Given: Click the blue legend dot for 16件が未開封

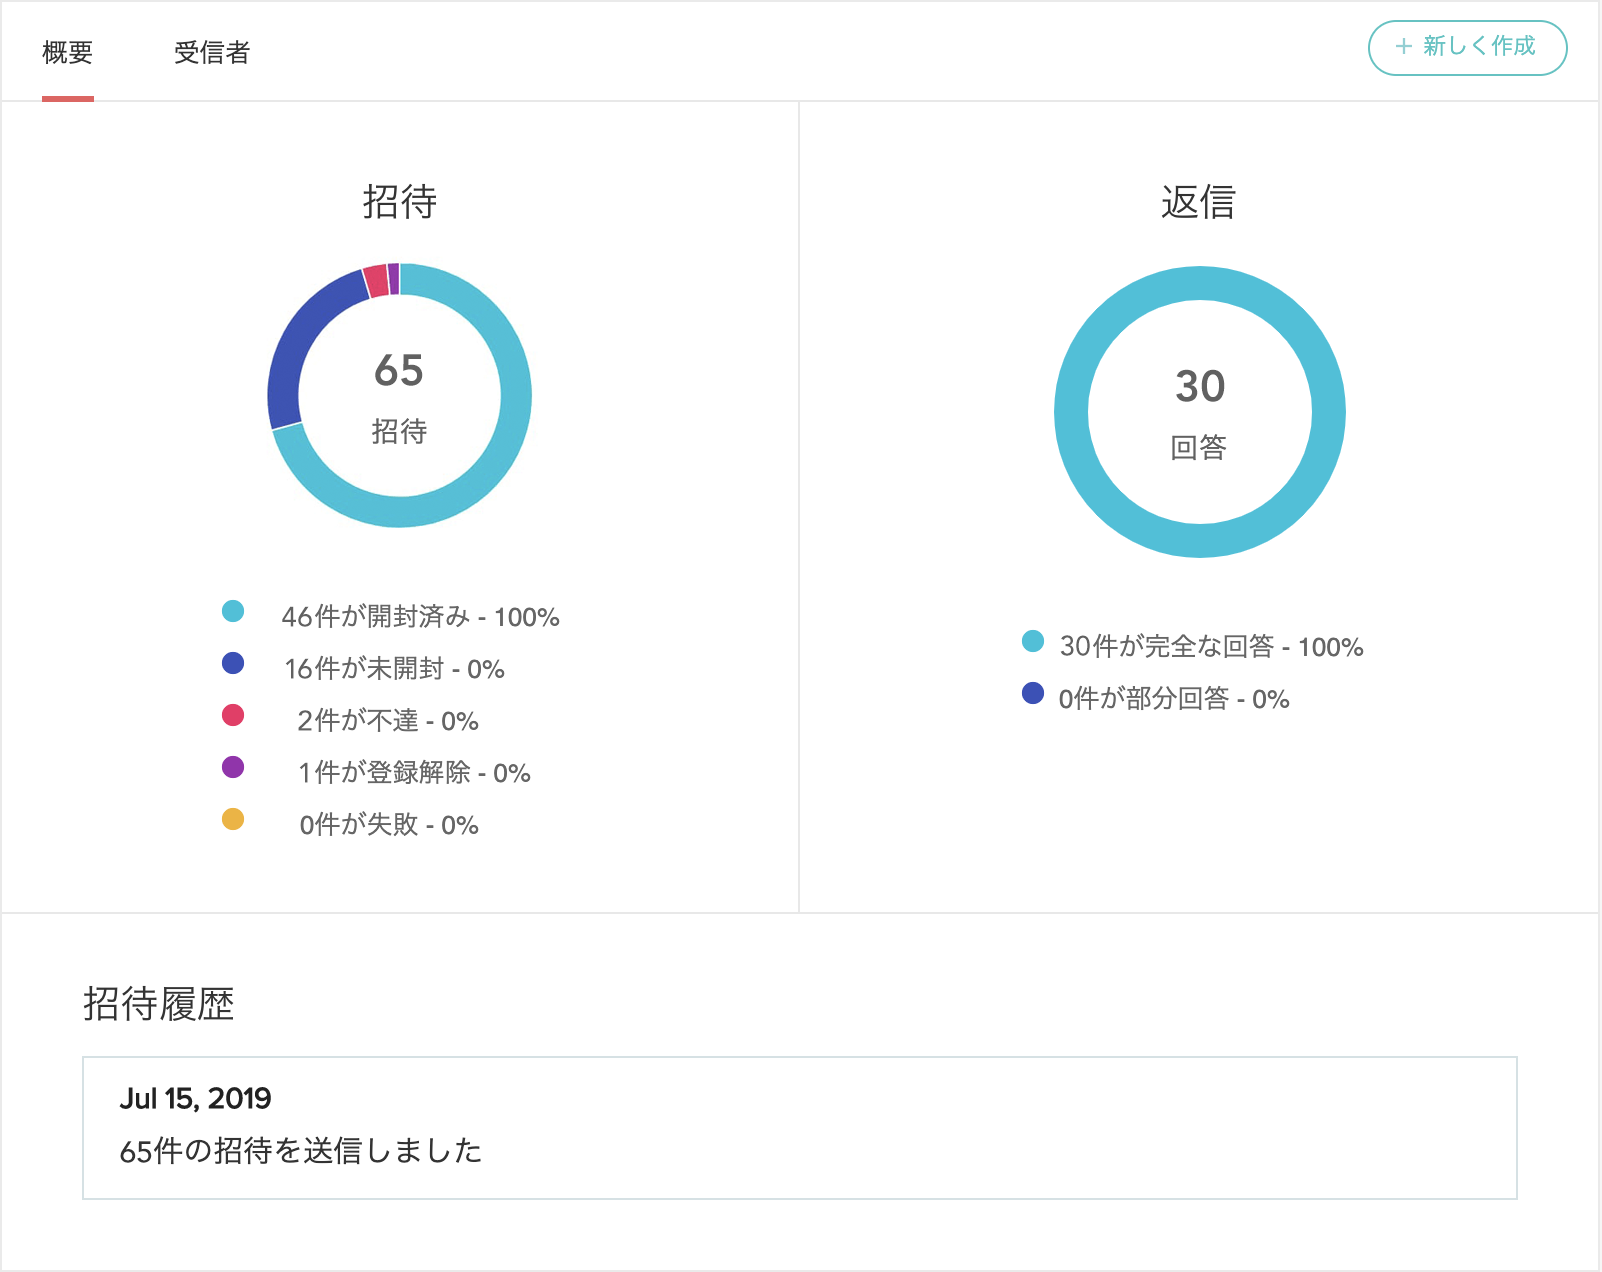Looking at the screenshot, I should (233, 663).
